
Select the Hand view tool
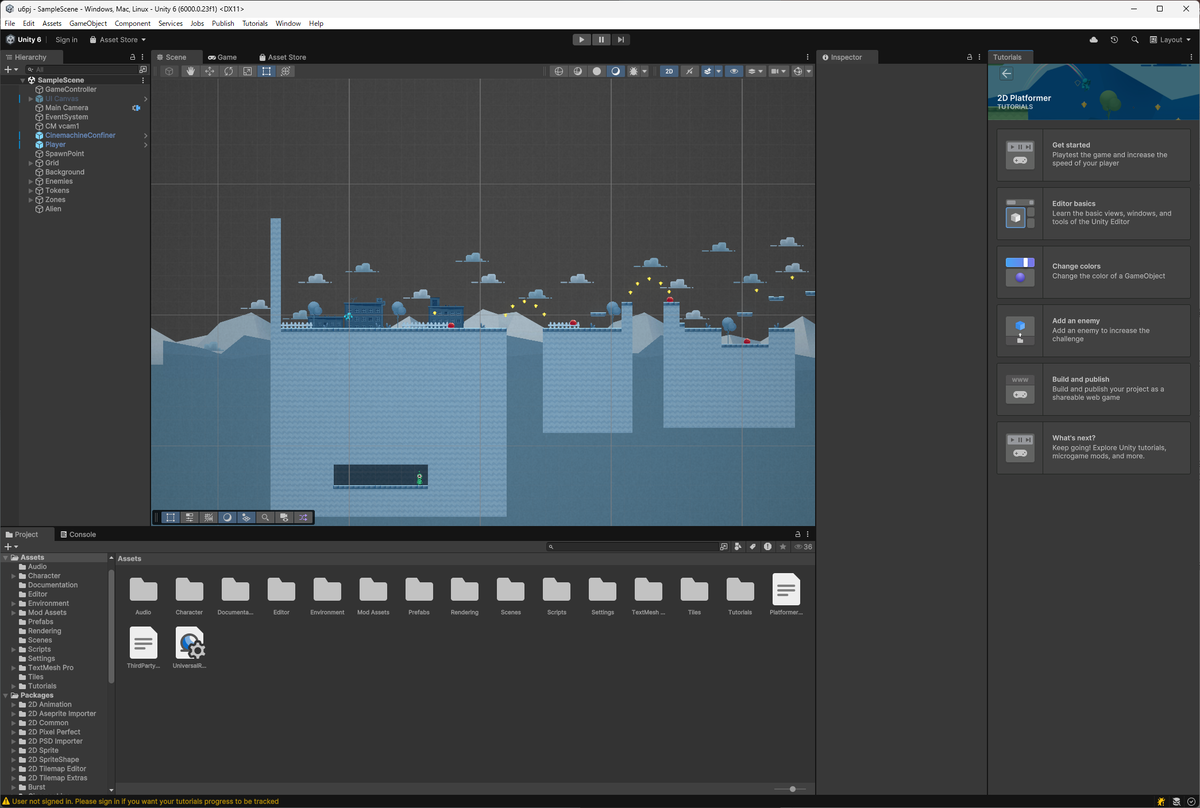(x=190, y=71)
